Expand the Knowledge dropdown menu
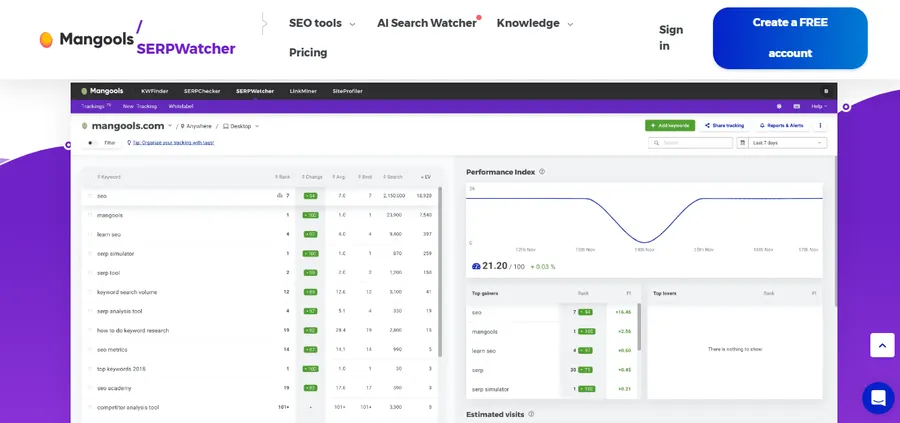The height and width of the screenshot is (423, 900). pyautogui.click(x=535, y=24)
